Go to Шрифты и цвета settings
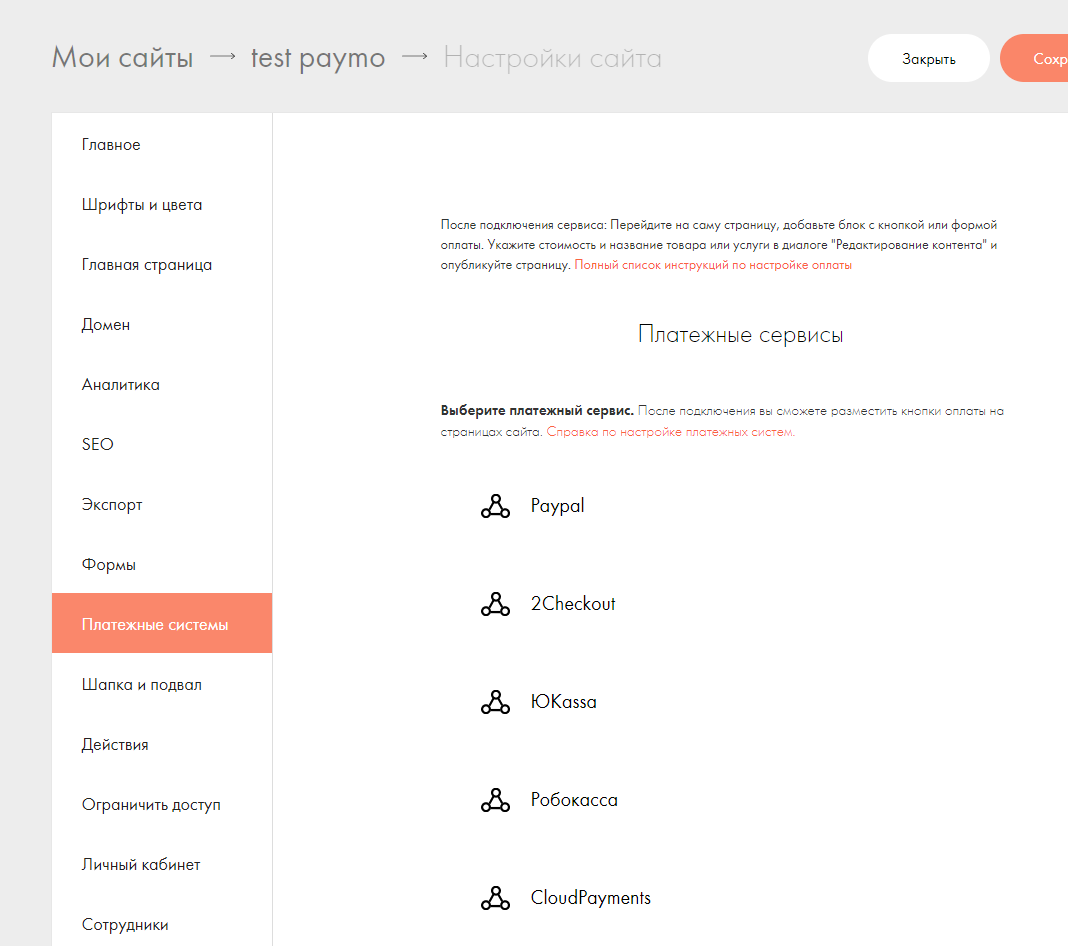This screenshot has height=946, width=1068. [162, 204]
